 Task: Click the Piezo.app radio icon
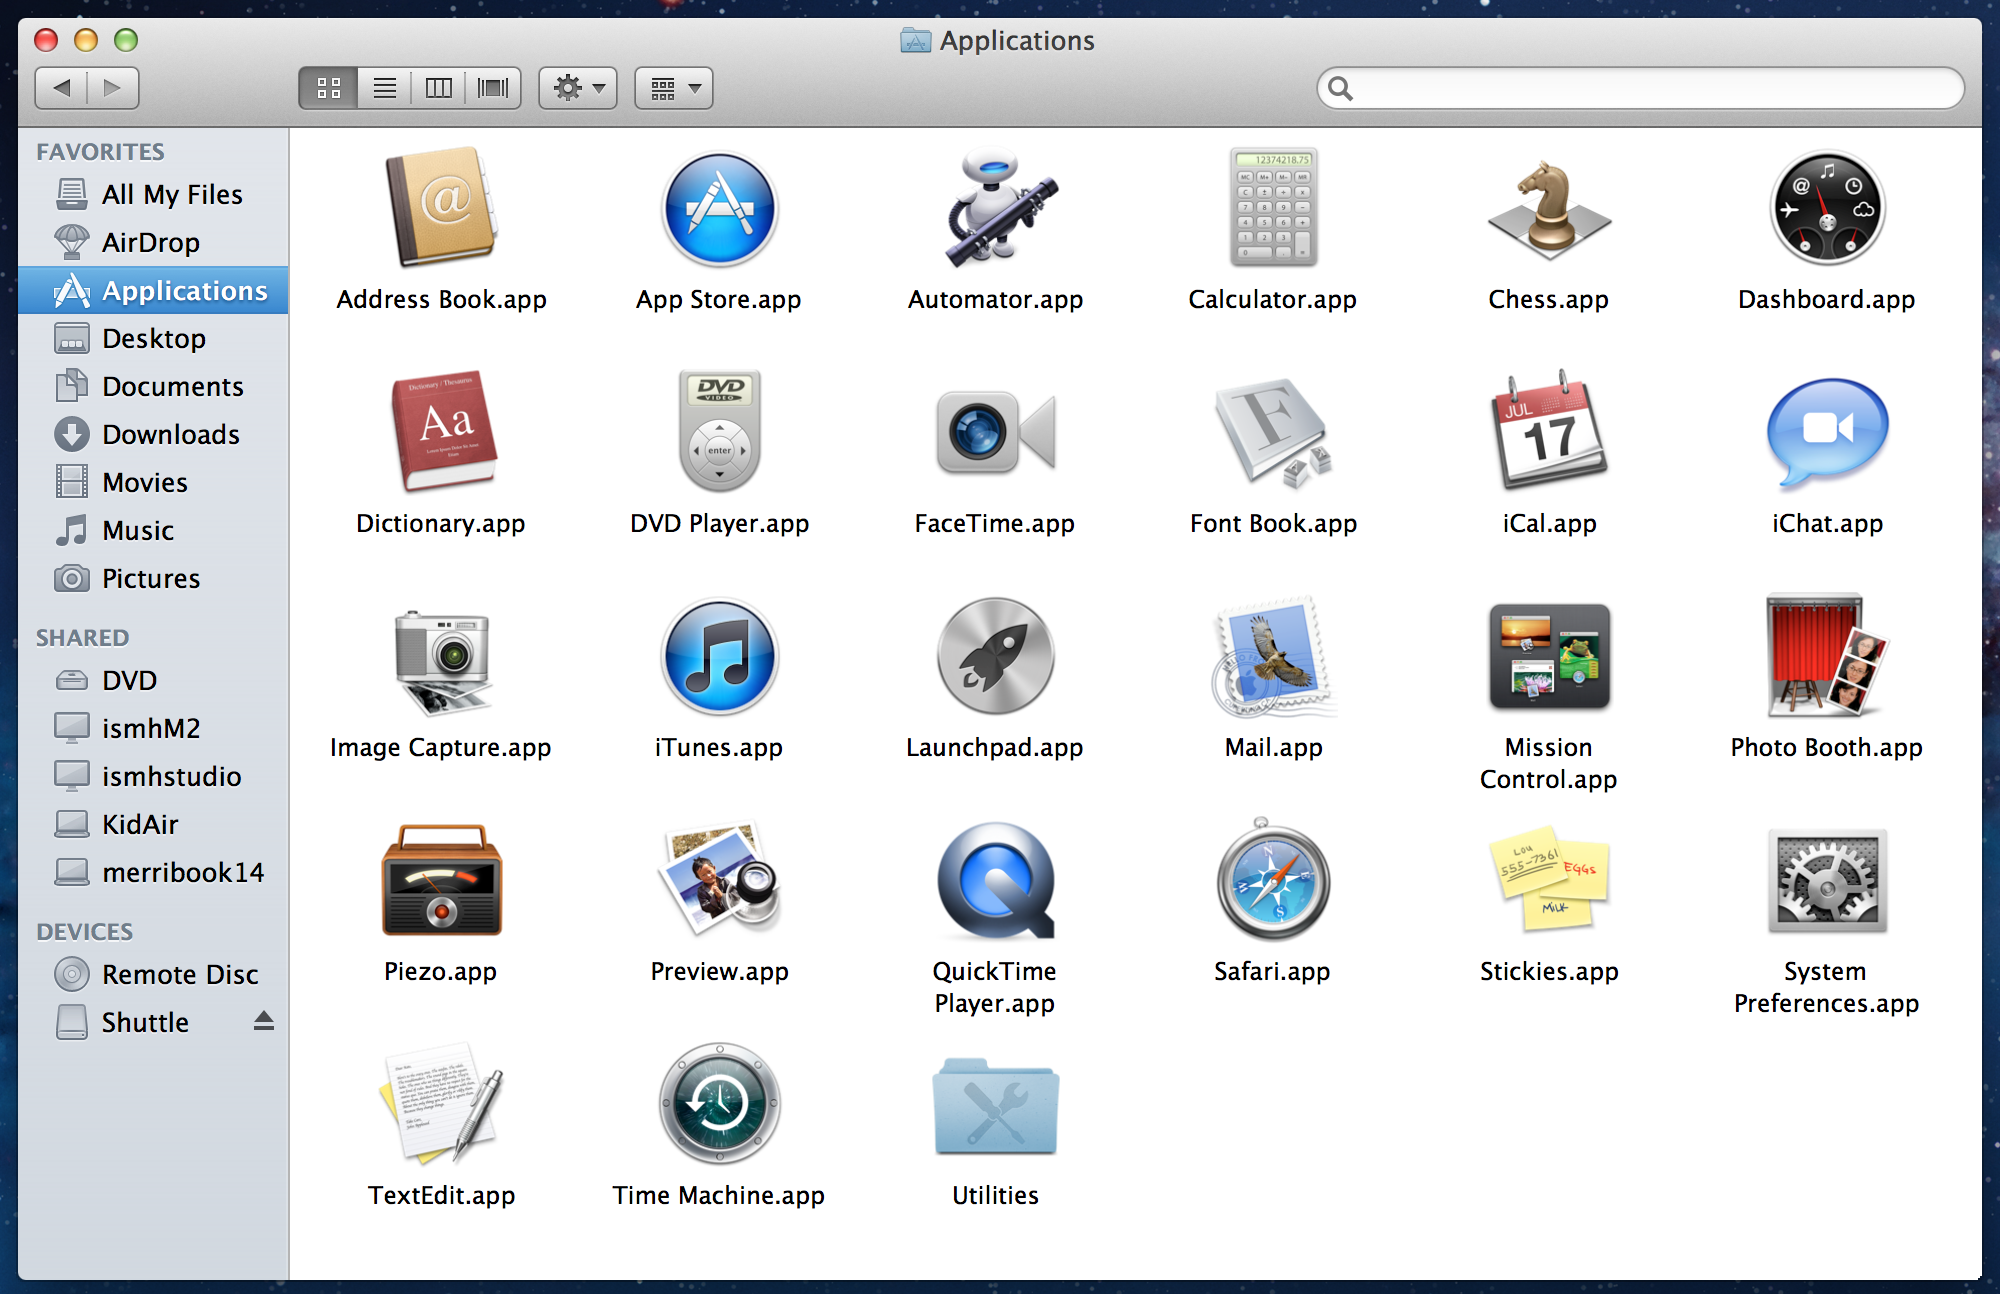click(x=441, y=880)
